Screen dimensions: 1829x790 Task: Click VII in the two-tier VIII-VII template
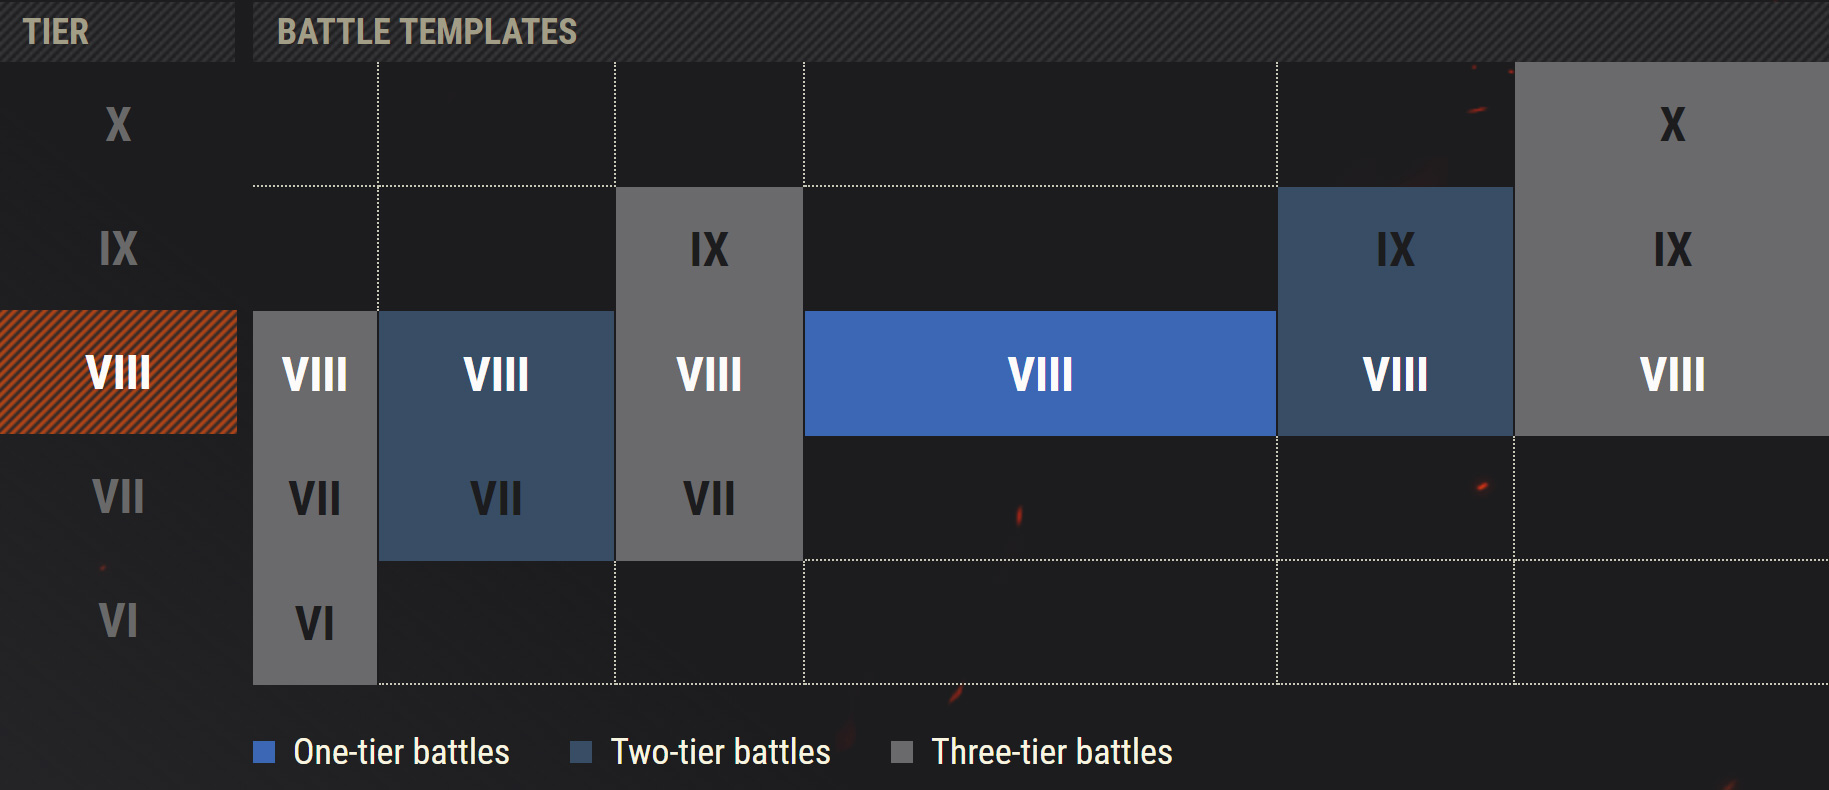coord(496,498)
